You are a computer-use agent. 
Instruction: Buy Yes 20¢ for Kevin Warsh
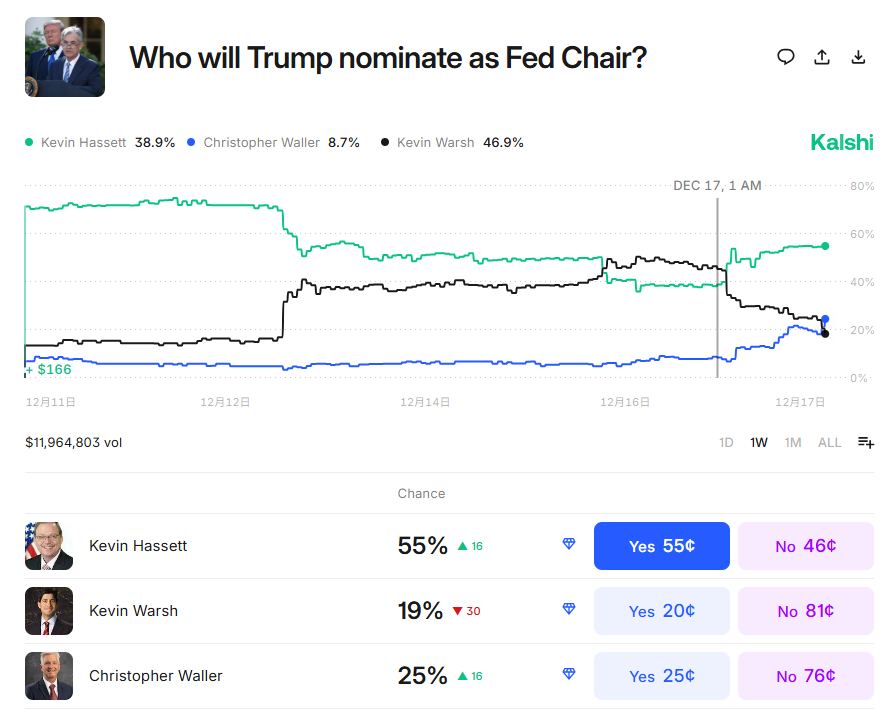(x=661, y=611)
